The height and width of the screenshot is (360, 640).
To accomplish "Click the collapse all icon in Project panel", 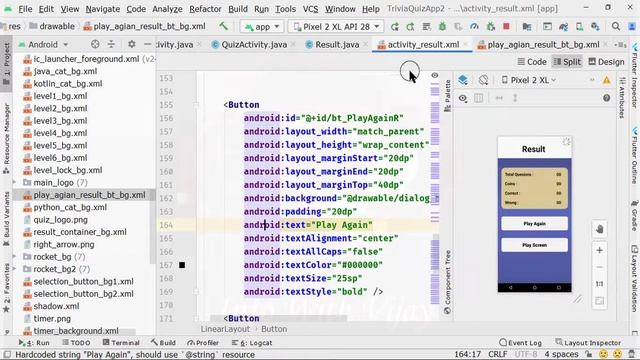I will [111, 44].
